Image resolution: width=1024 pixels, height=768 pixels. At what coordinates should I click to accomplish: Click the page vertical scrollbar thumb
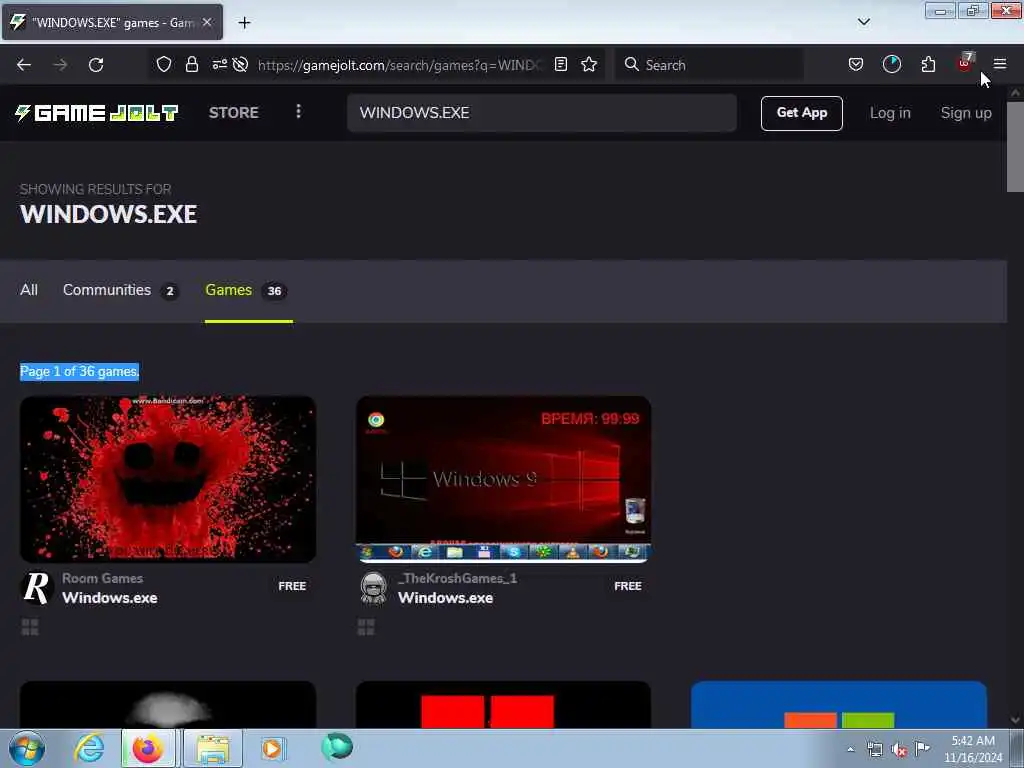click(1015, 146)
